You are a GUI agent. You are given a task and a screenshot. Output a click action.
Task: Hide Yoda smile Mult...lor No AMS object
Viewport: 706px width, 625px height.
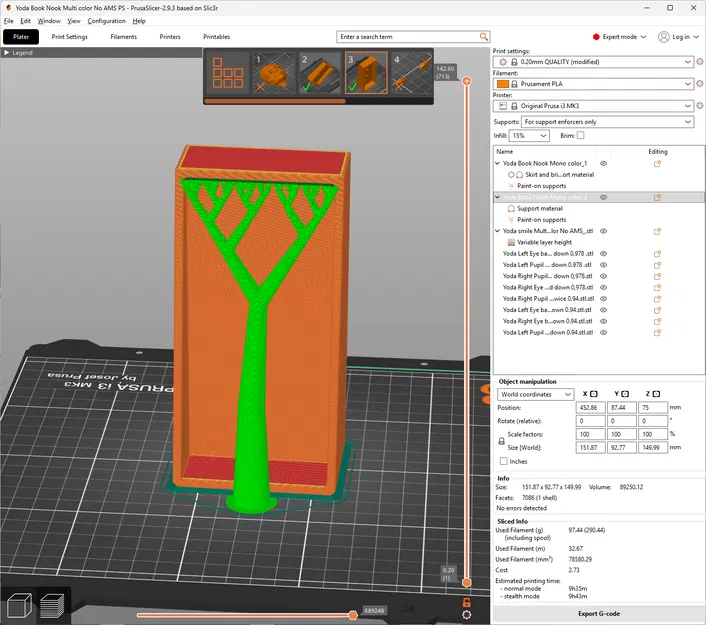[603, 231]
